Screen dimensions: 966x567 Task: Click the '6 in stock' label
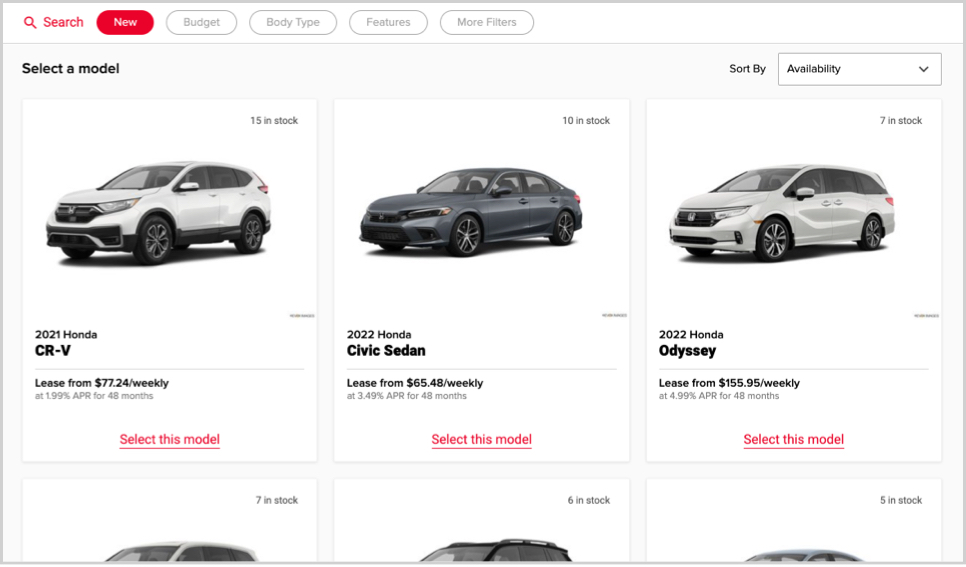[588, 500]
